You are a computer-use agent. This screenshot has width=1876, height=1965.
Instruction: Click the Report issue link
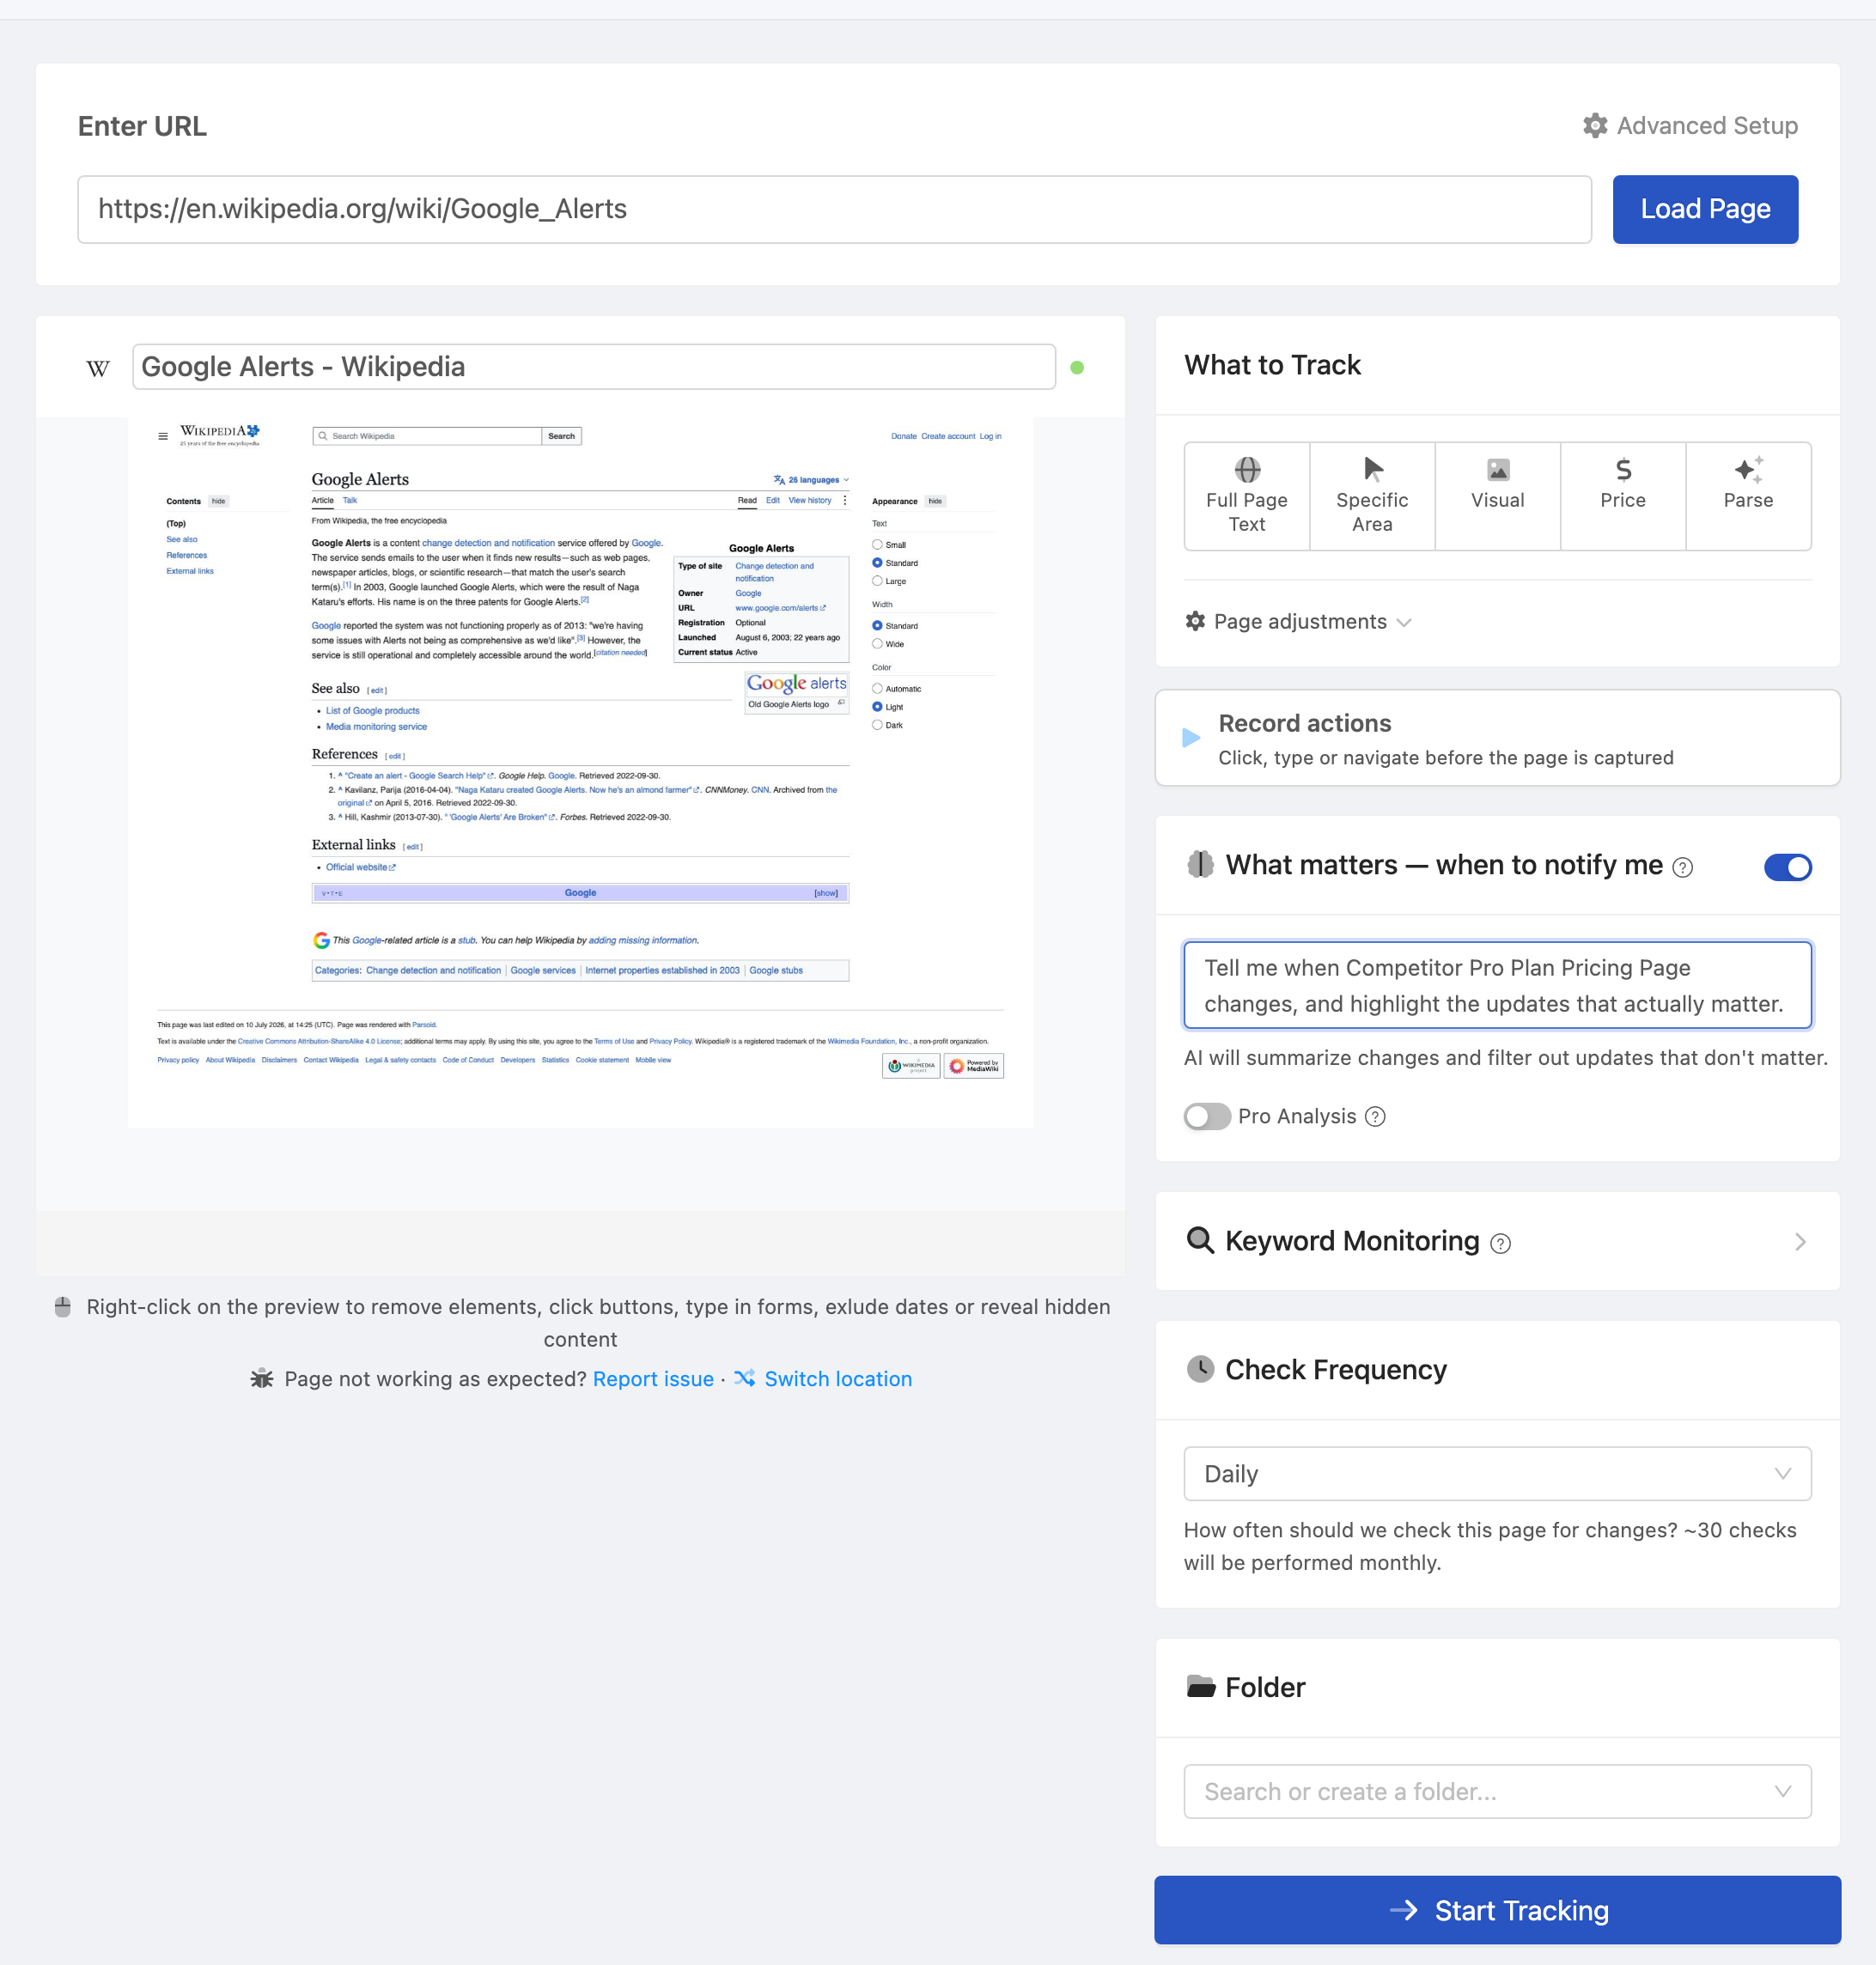pyautogui.click(x=653, y=1378)
